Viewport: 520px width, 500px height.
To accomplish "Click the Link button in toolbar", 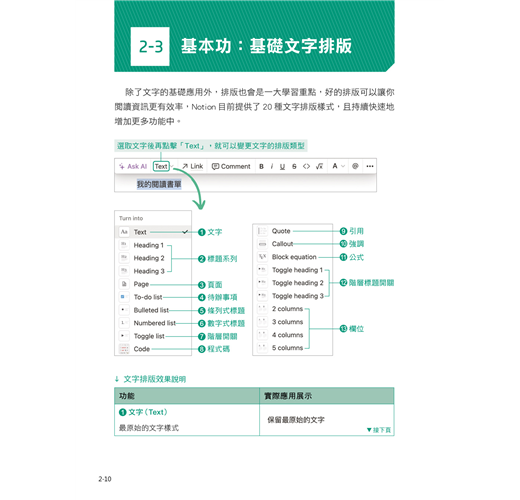I will tap(193, 166).
